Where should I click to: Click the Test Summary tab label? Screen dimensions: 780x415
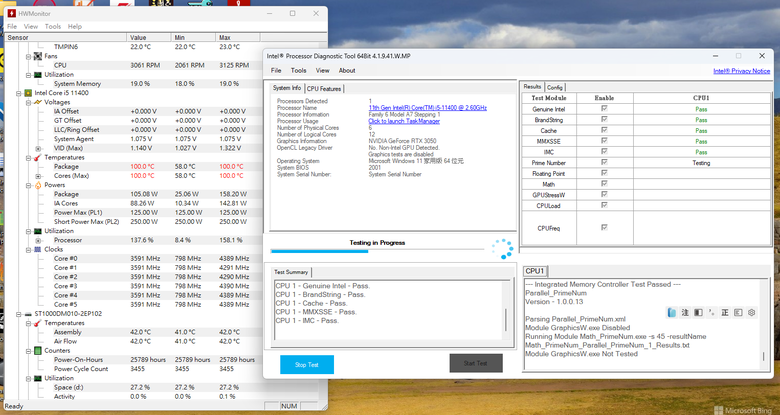(291, 272)
